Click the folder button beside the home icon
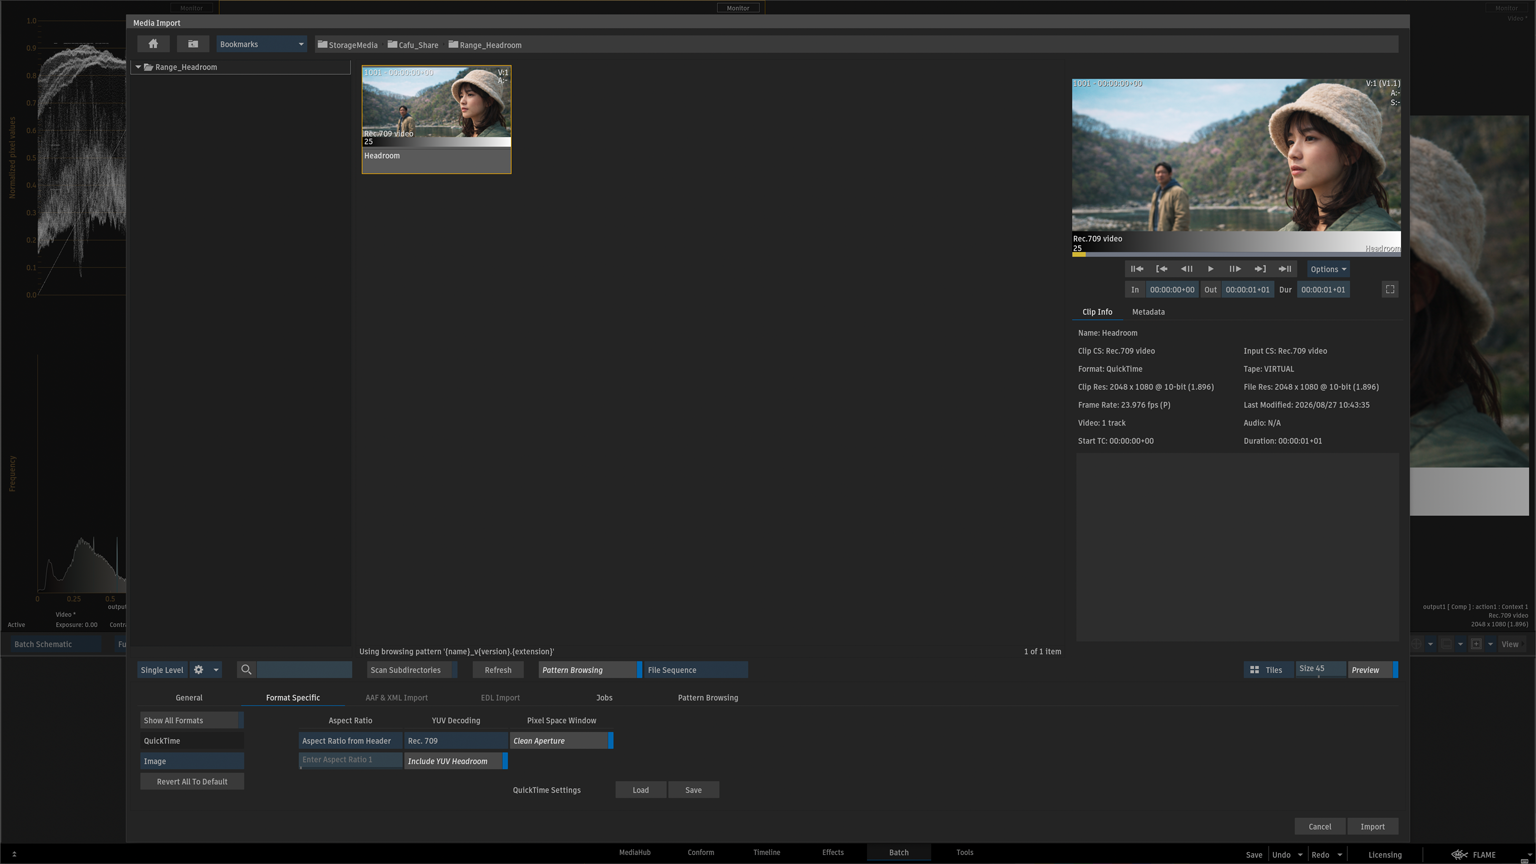The width and height of the screenshot is (1536, 864). point(193,44)
